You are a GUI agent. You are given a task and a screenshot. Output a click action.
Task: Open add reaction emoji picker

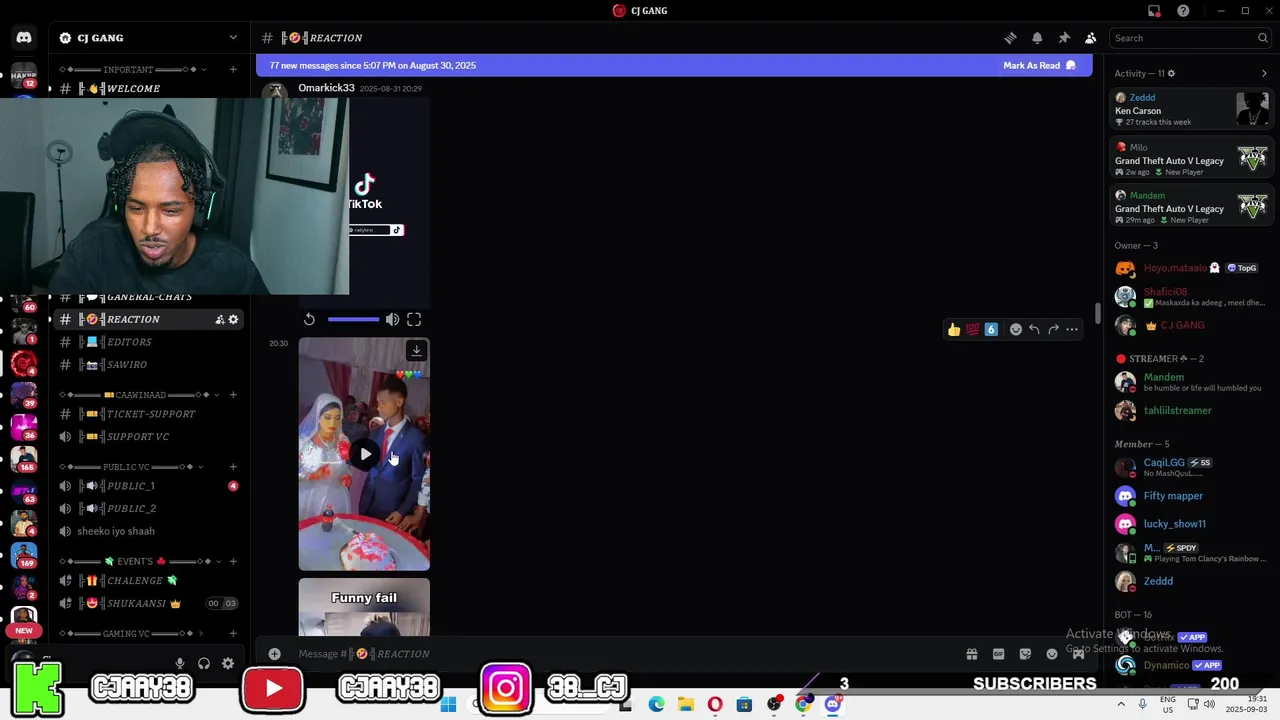(1016, 329)
